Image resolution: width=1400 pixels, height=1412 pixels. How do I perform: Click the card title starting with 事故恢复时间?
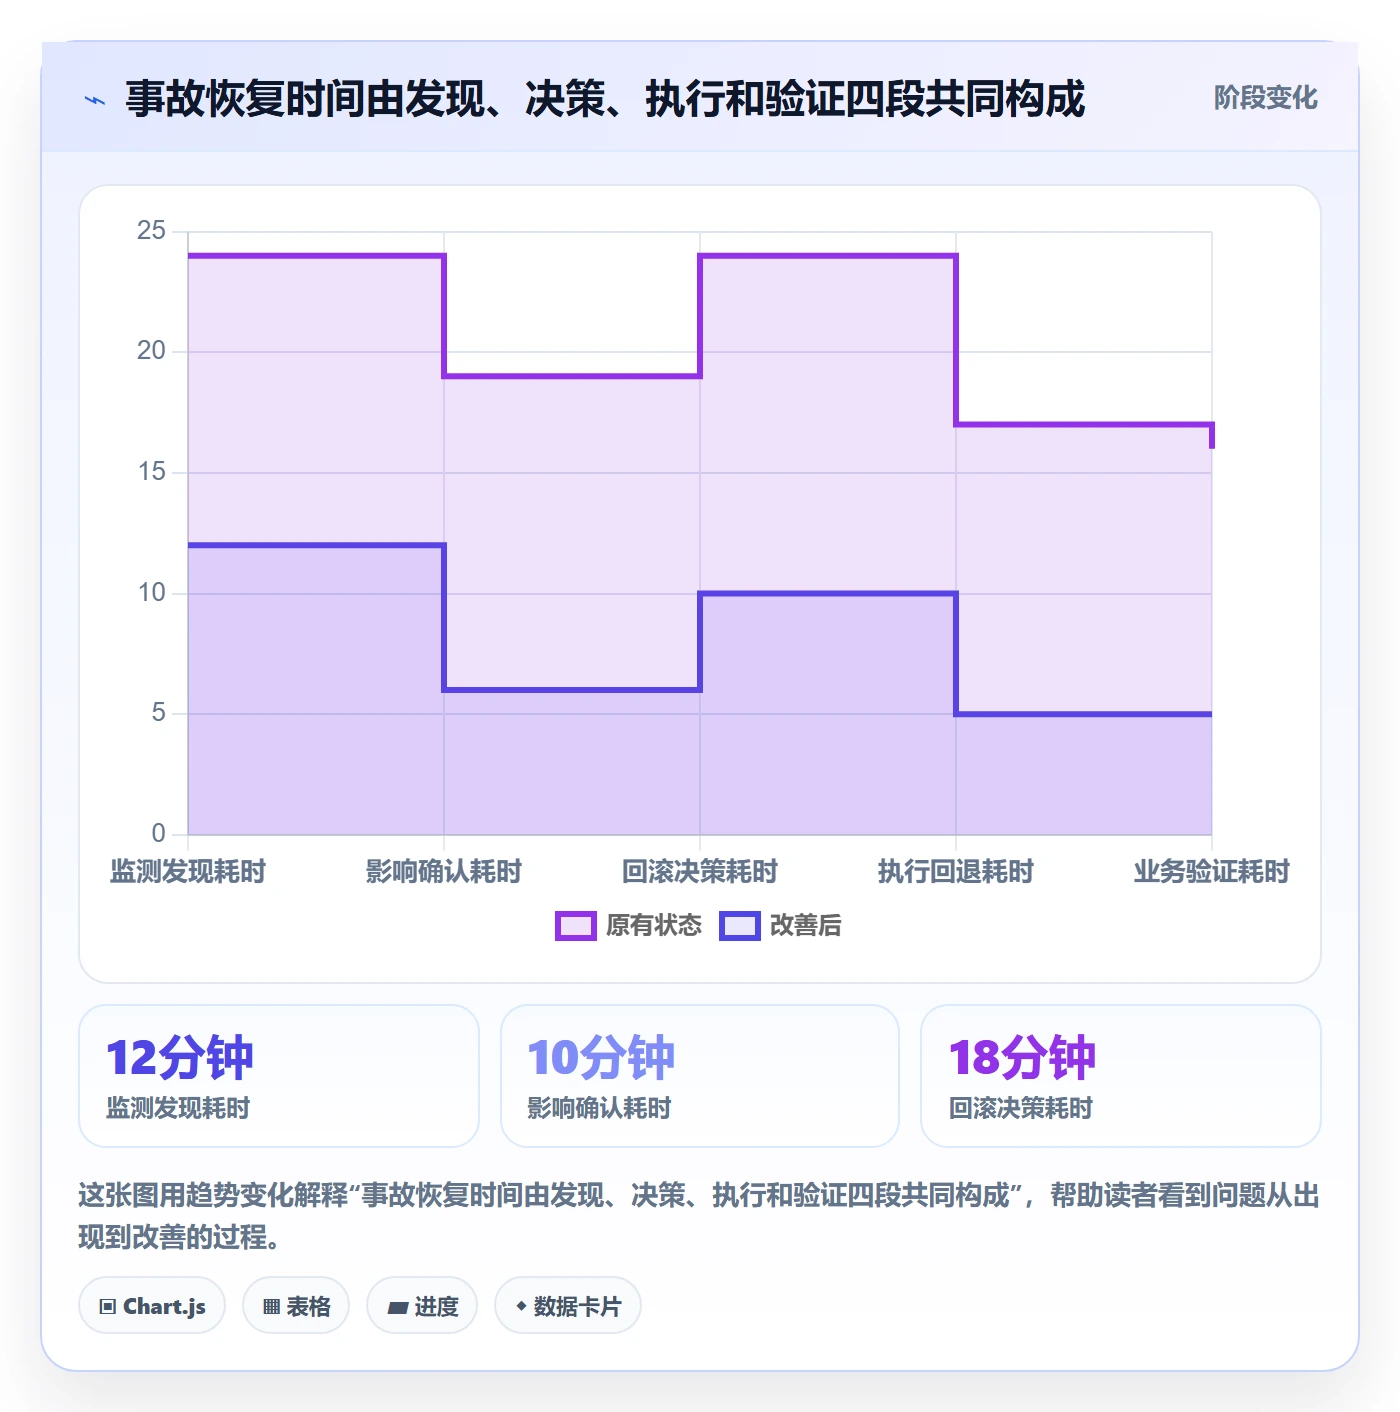click(x=605, y=99)
